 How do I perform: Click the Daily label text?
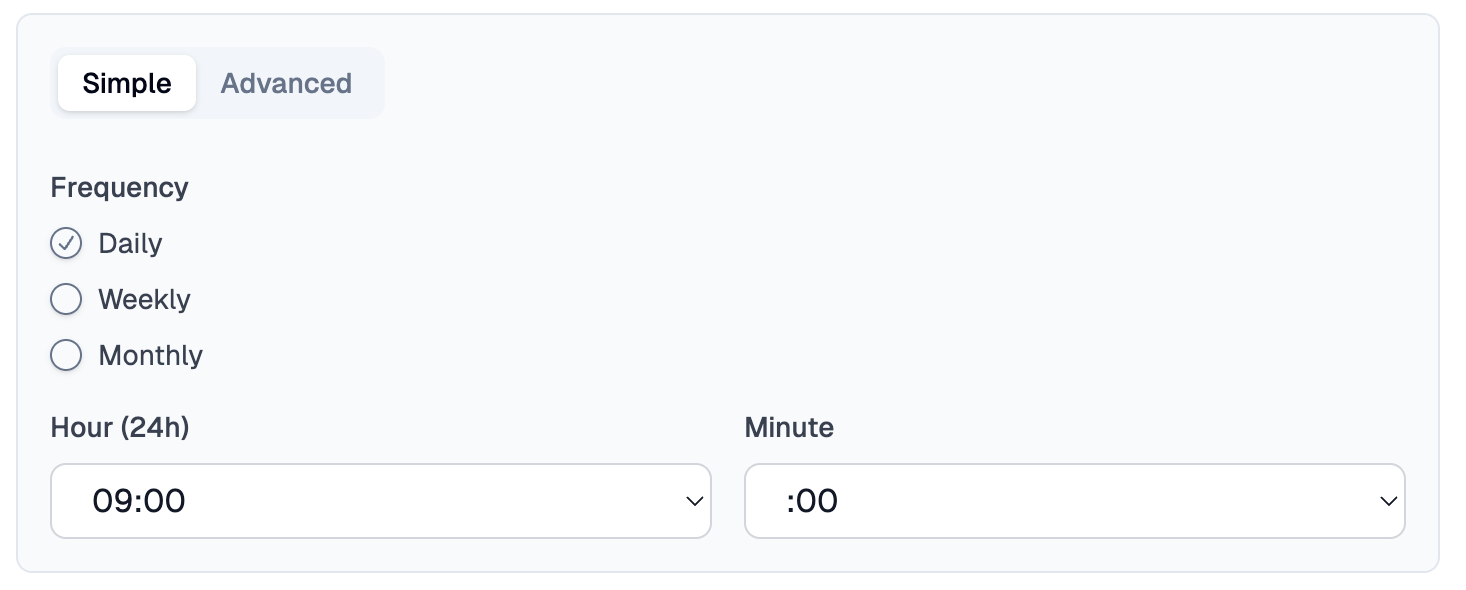[x=130, y=243]
